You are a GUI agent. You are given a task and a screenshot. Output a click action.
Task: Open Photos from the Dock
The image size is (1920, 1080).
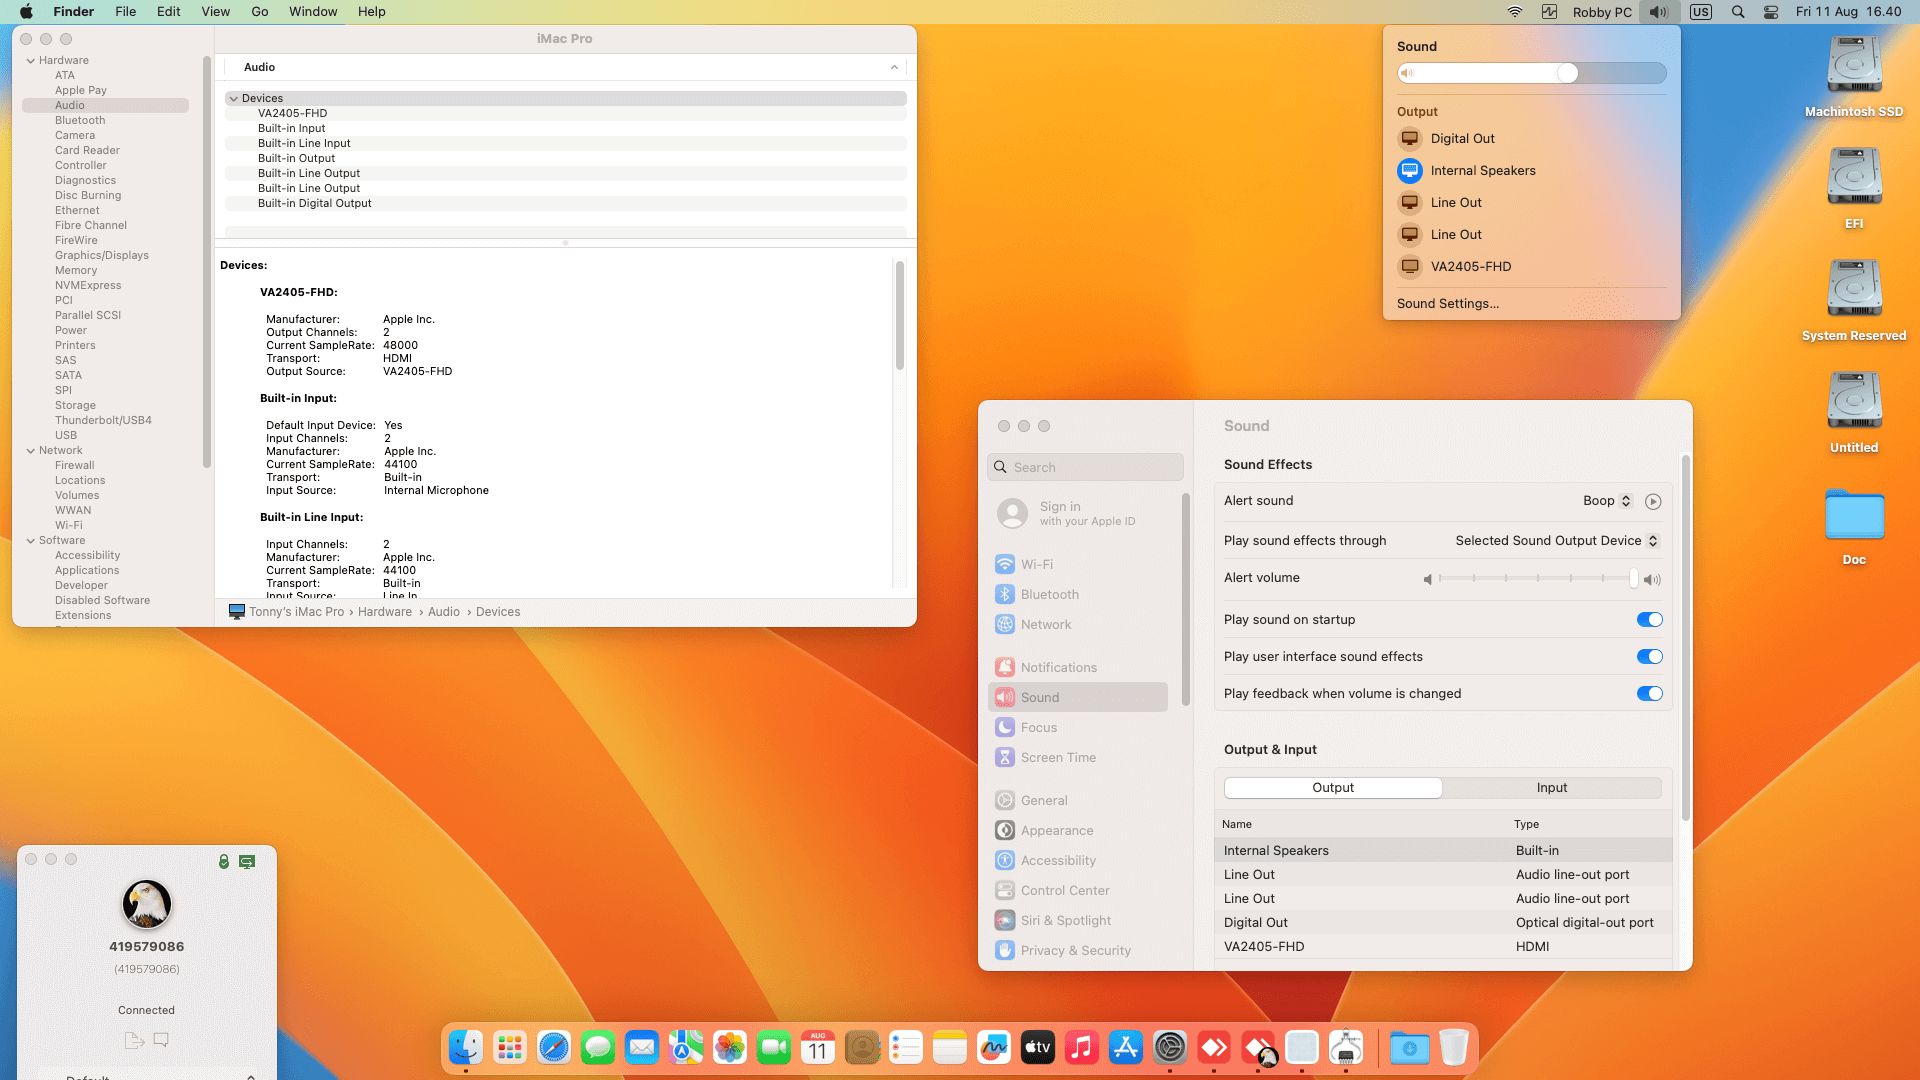pyautogui.click(x=730, y=1047)
